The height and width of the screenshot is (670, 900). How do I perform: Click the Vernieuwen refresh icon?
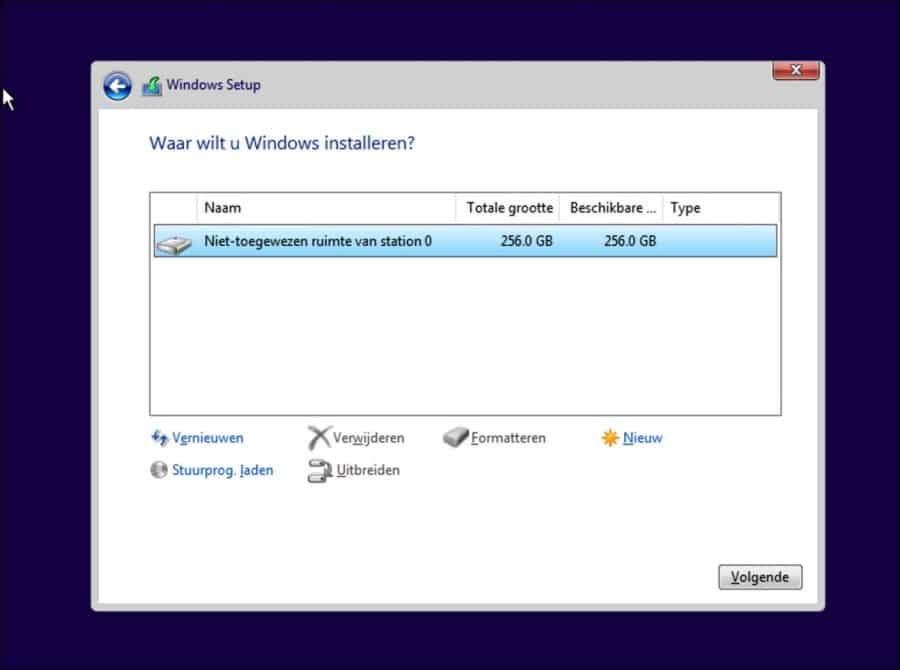pos(160,438)
